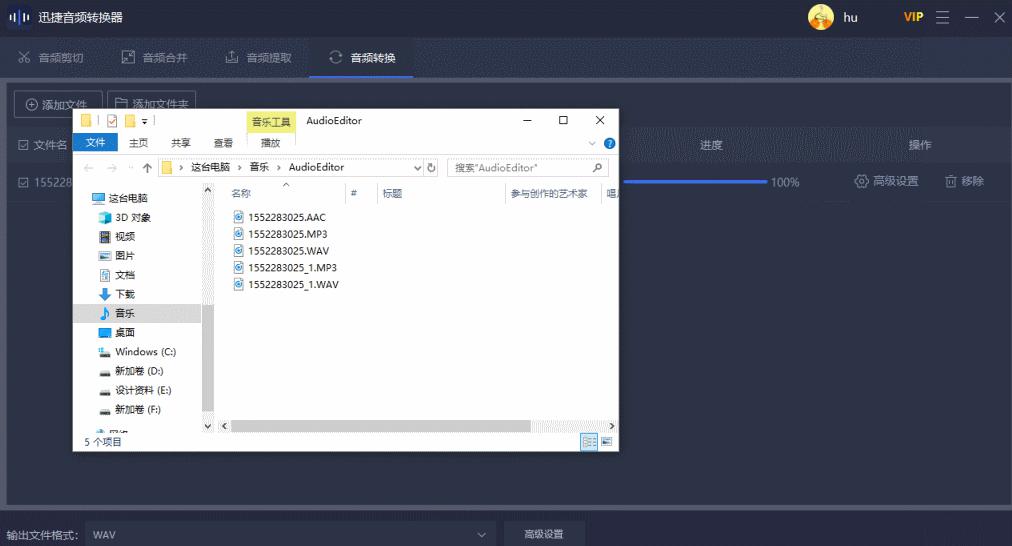Screen dimensions: 1012x546
Task: Switch to large icons view in status bar
Action: [x=606, y=441]
